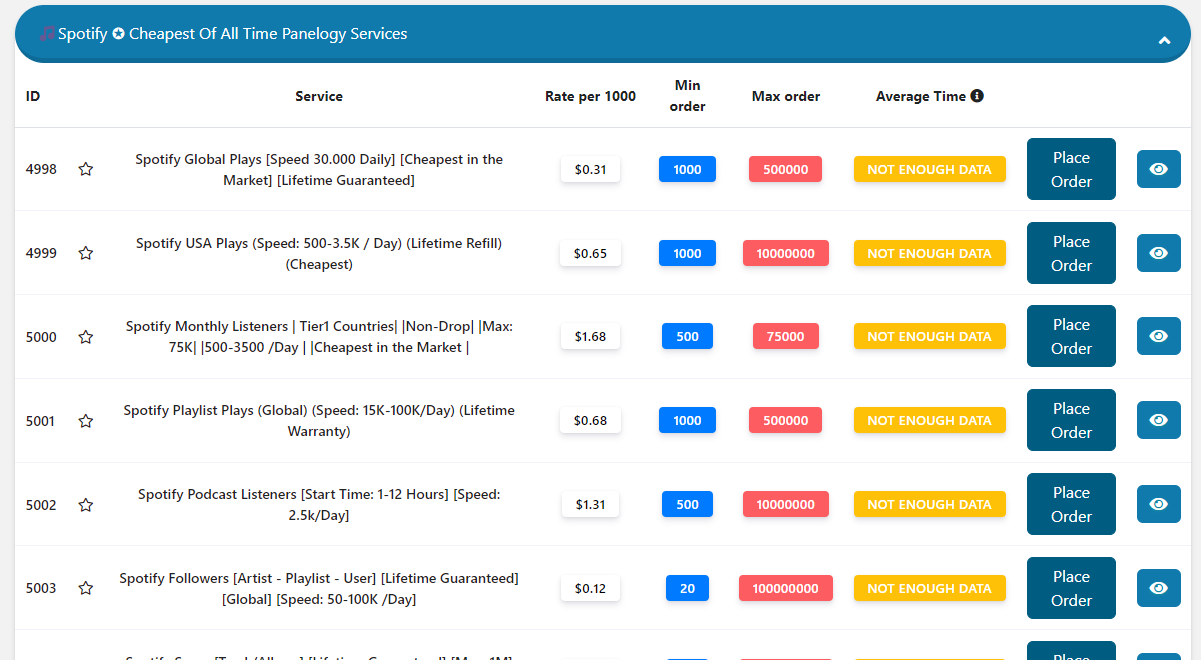Screen dimensions: 1201x660
Task: Click star beside Spotify Playlist Plays
Action: pyautogui.click(x=86, y=422)
